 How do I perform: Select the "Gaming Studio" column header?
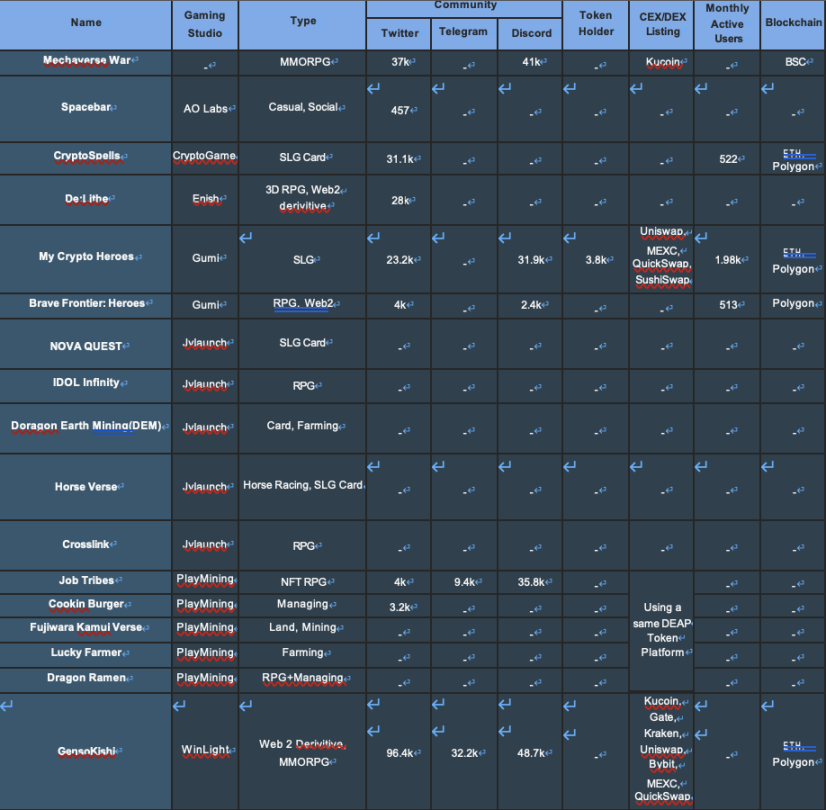coord(205,24)
